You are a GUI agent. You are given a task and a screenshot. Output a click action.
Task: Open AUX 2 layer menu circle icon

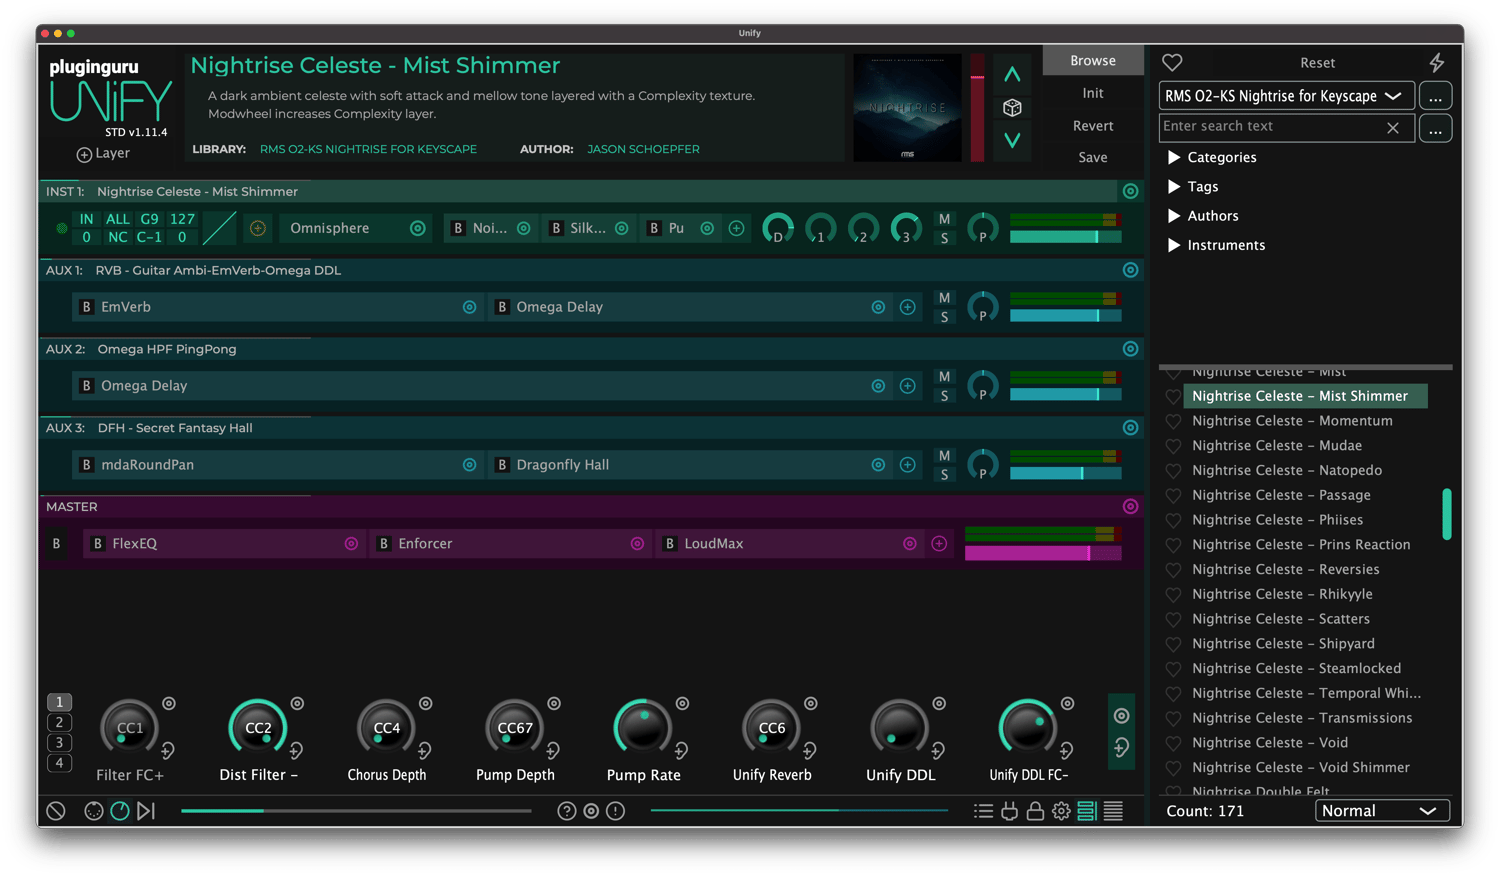click(x=1130, y=349)
